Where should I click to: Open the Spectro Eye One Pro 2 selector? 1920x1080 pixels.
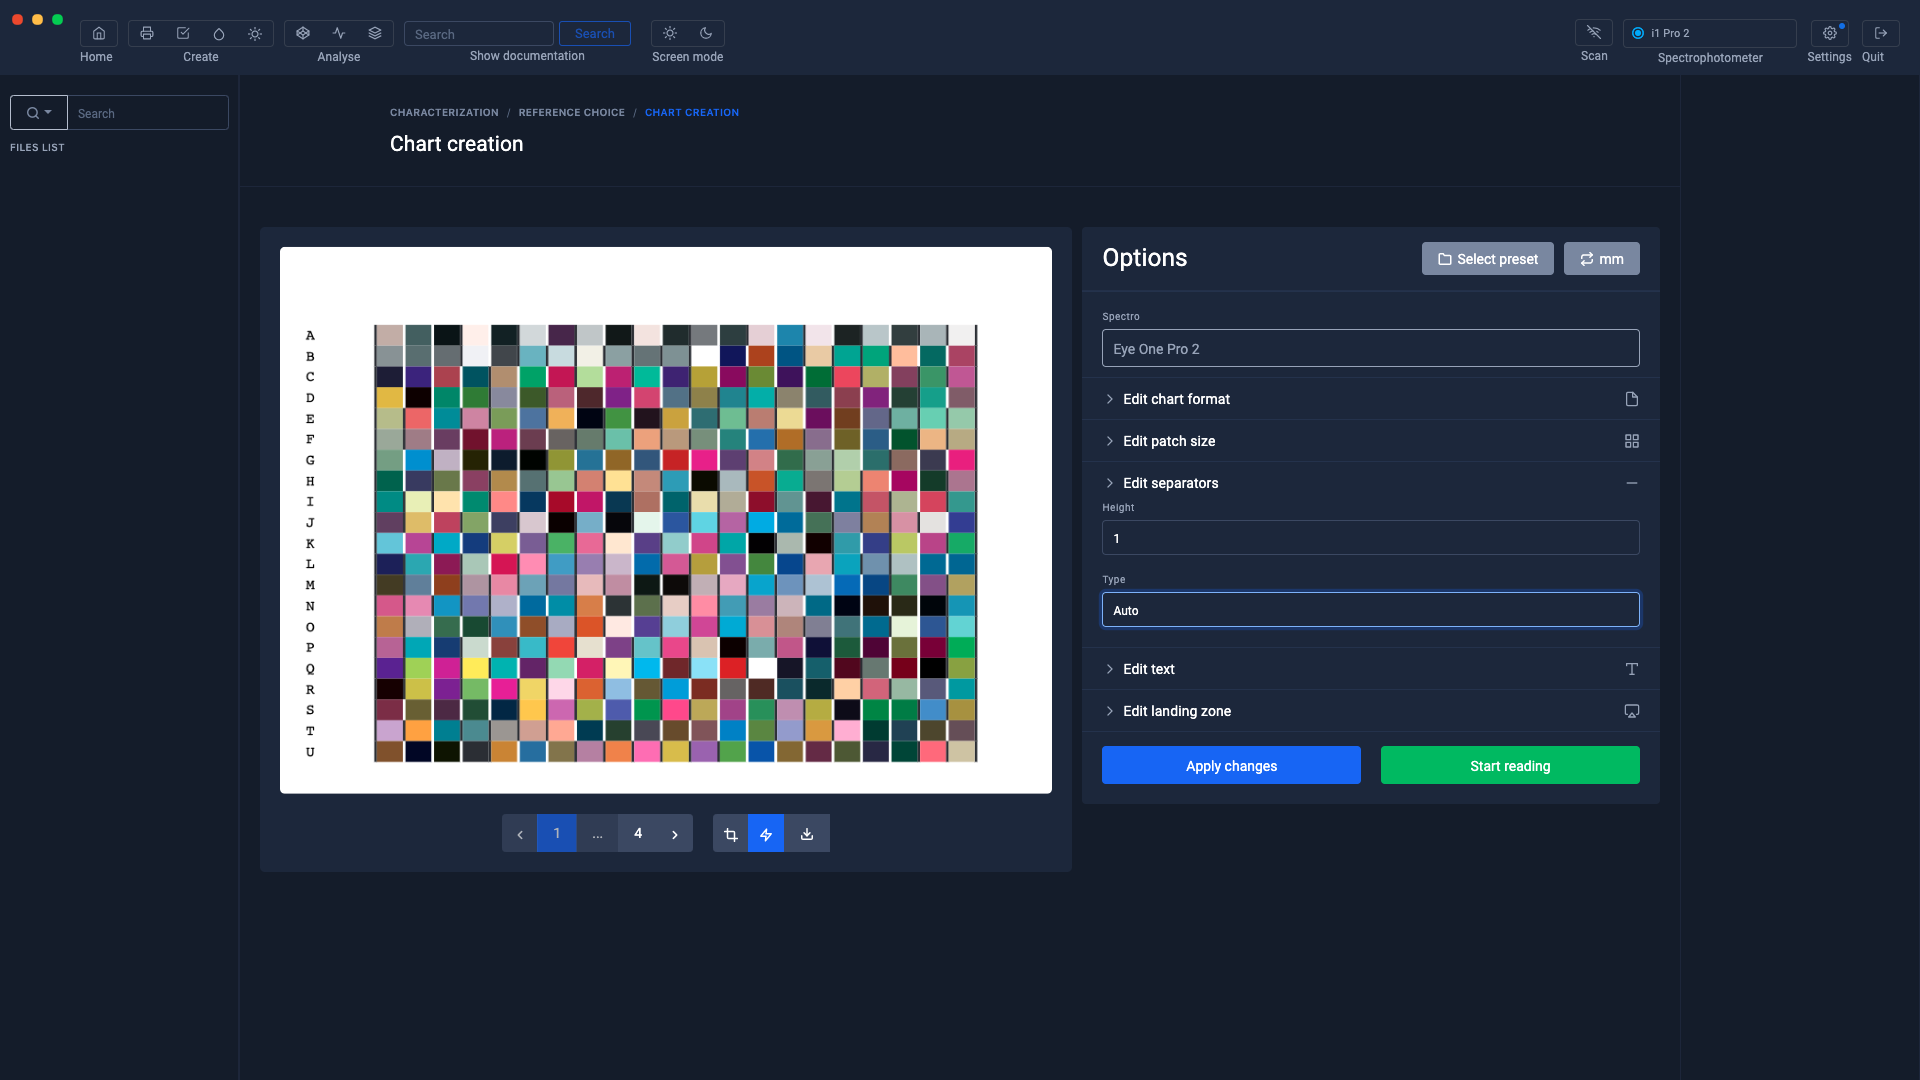1371,348
